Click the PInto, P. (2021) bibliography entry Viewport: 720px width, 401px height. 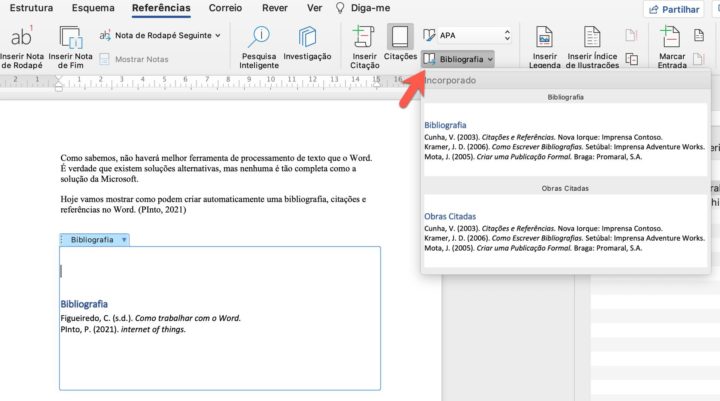click(x=123, y=329)
